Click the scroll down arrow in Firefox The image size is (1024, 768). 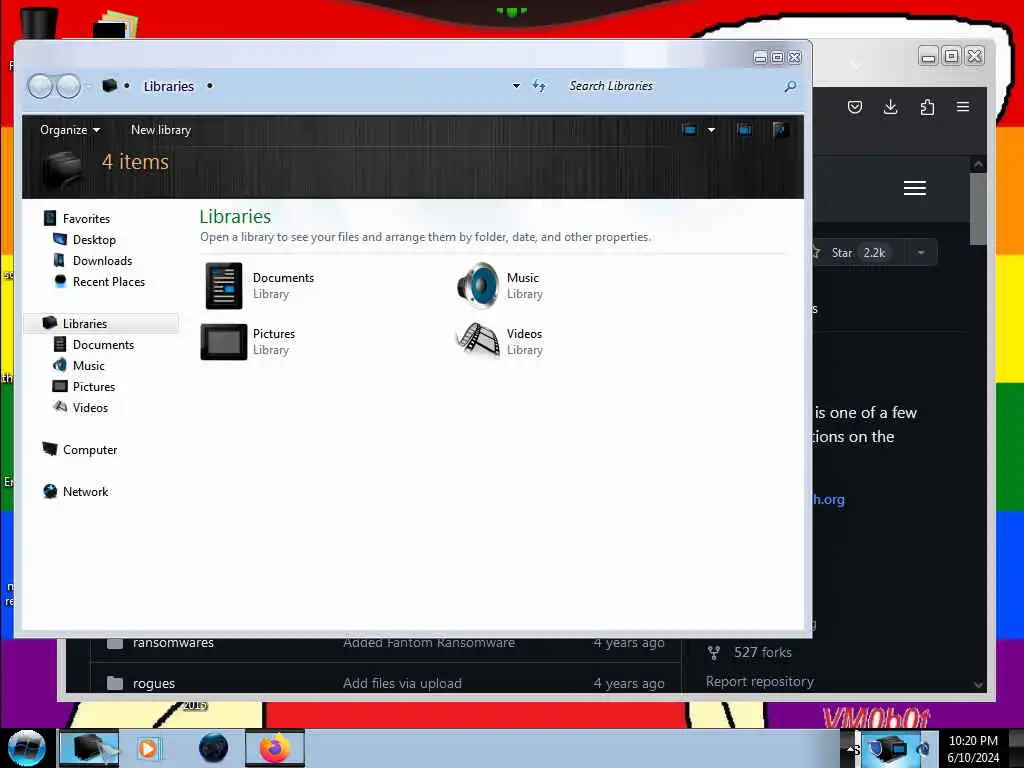pyautogui.click(x=978, y=685)
